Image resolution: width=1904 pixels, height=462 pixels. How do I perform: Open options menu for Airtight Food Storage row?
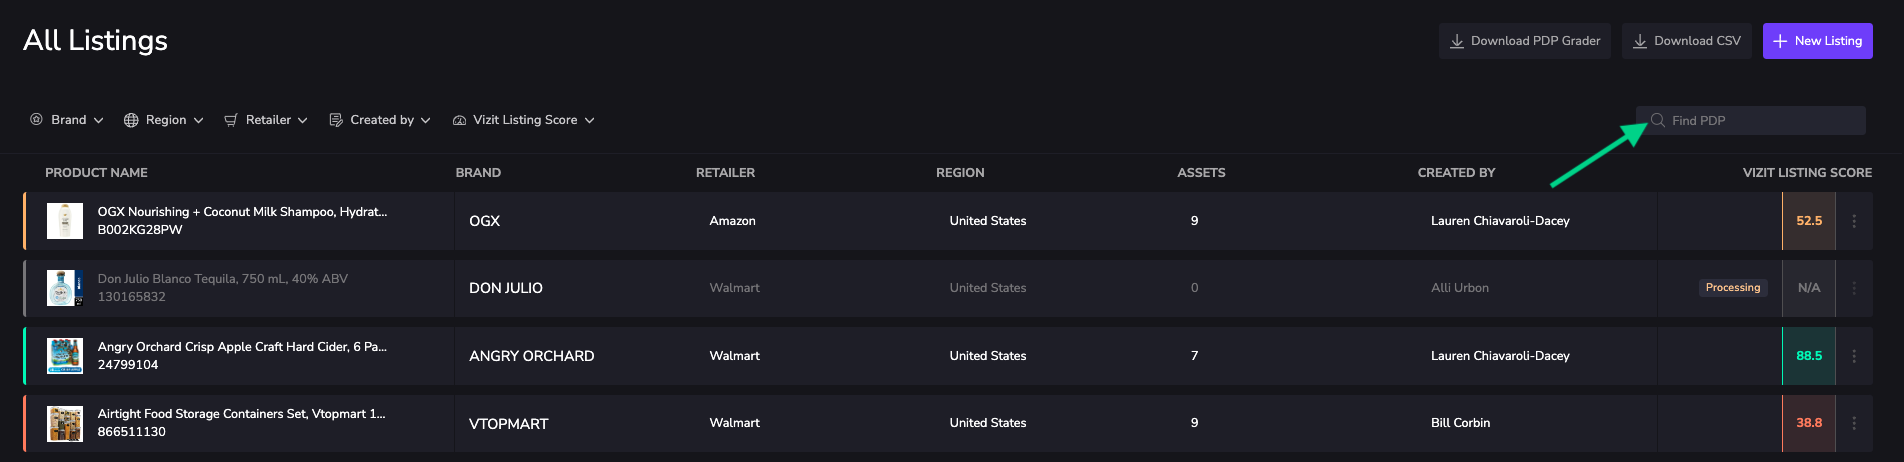click(x=1854, y=423)
